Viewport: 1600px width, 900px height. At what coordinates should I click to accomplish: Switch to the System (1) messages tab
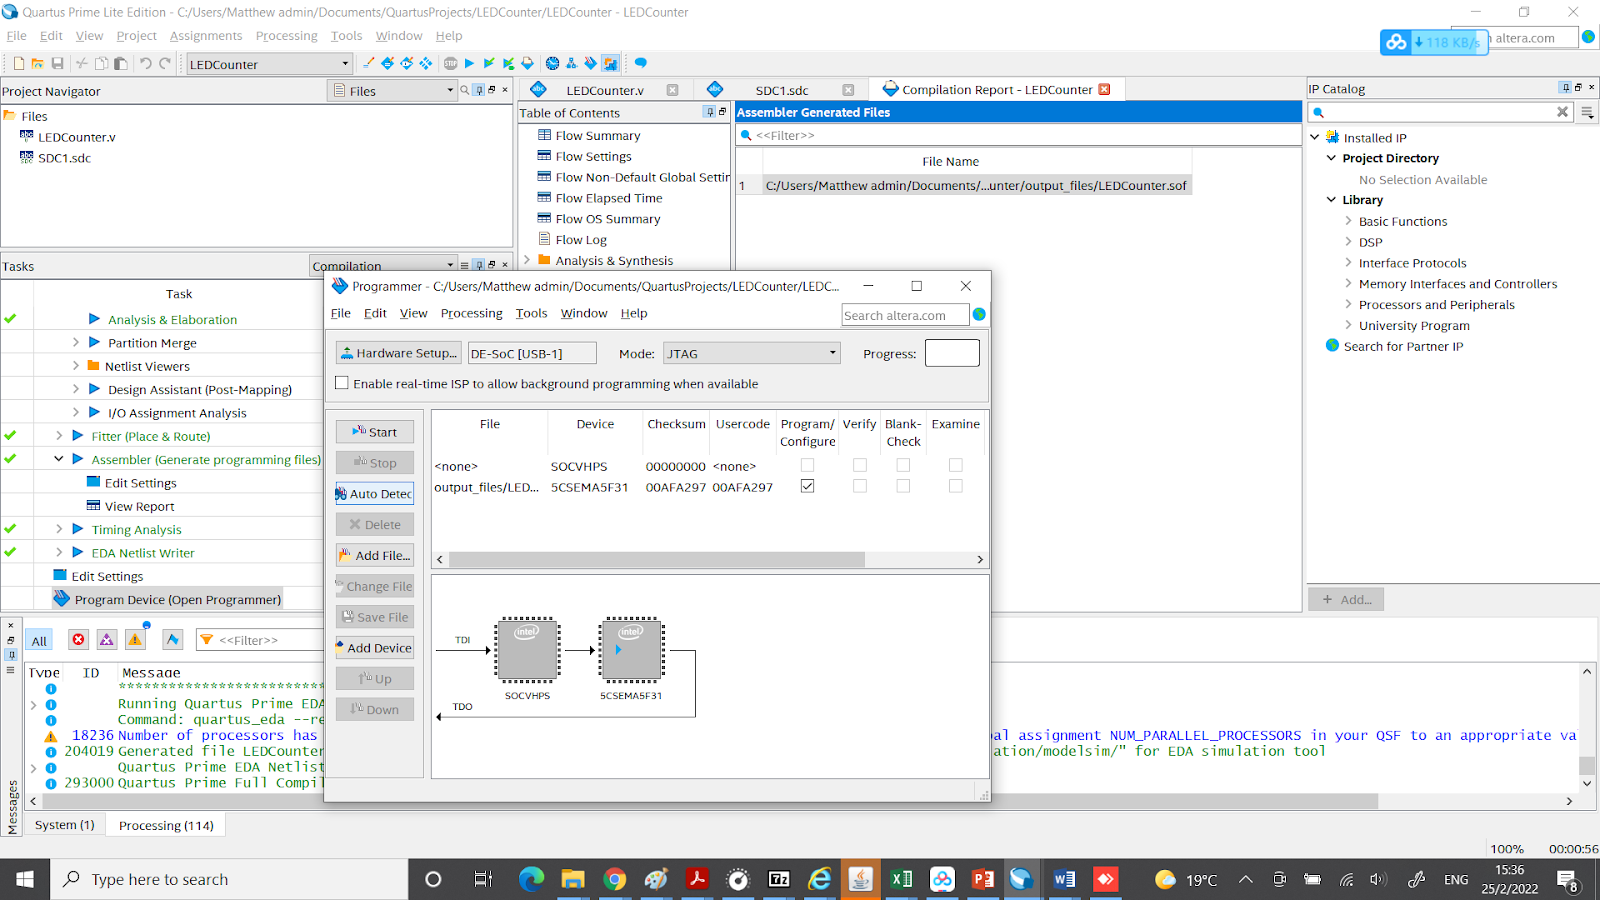coord(64,825)
